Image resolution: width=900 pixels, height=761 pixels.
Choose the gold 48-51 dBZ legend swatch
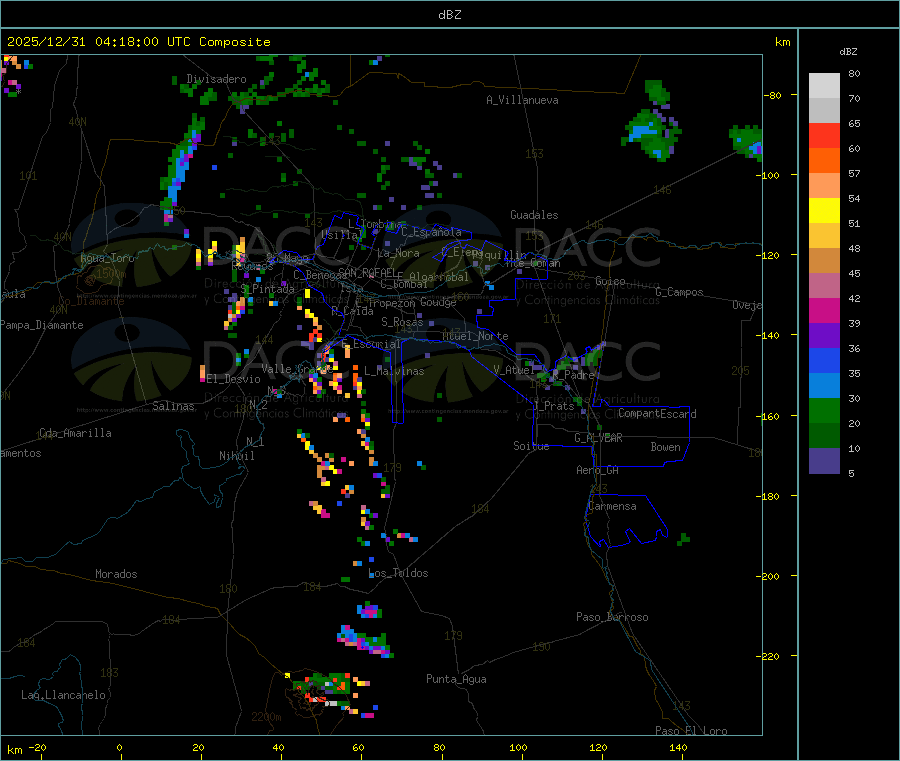pos(824,236)
